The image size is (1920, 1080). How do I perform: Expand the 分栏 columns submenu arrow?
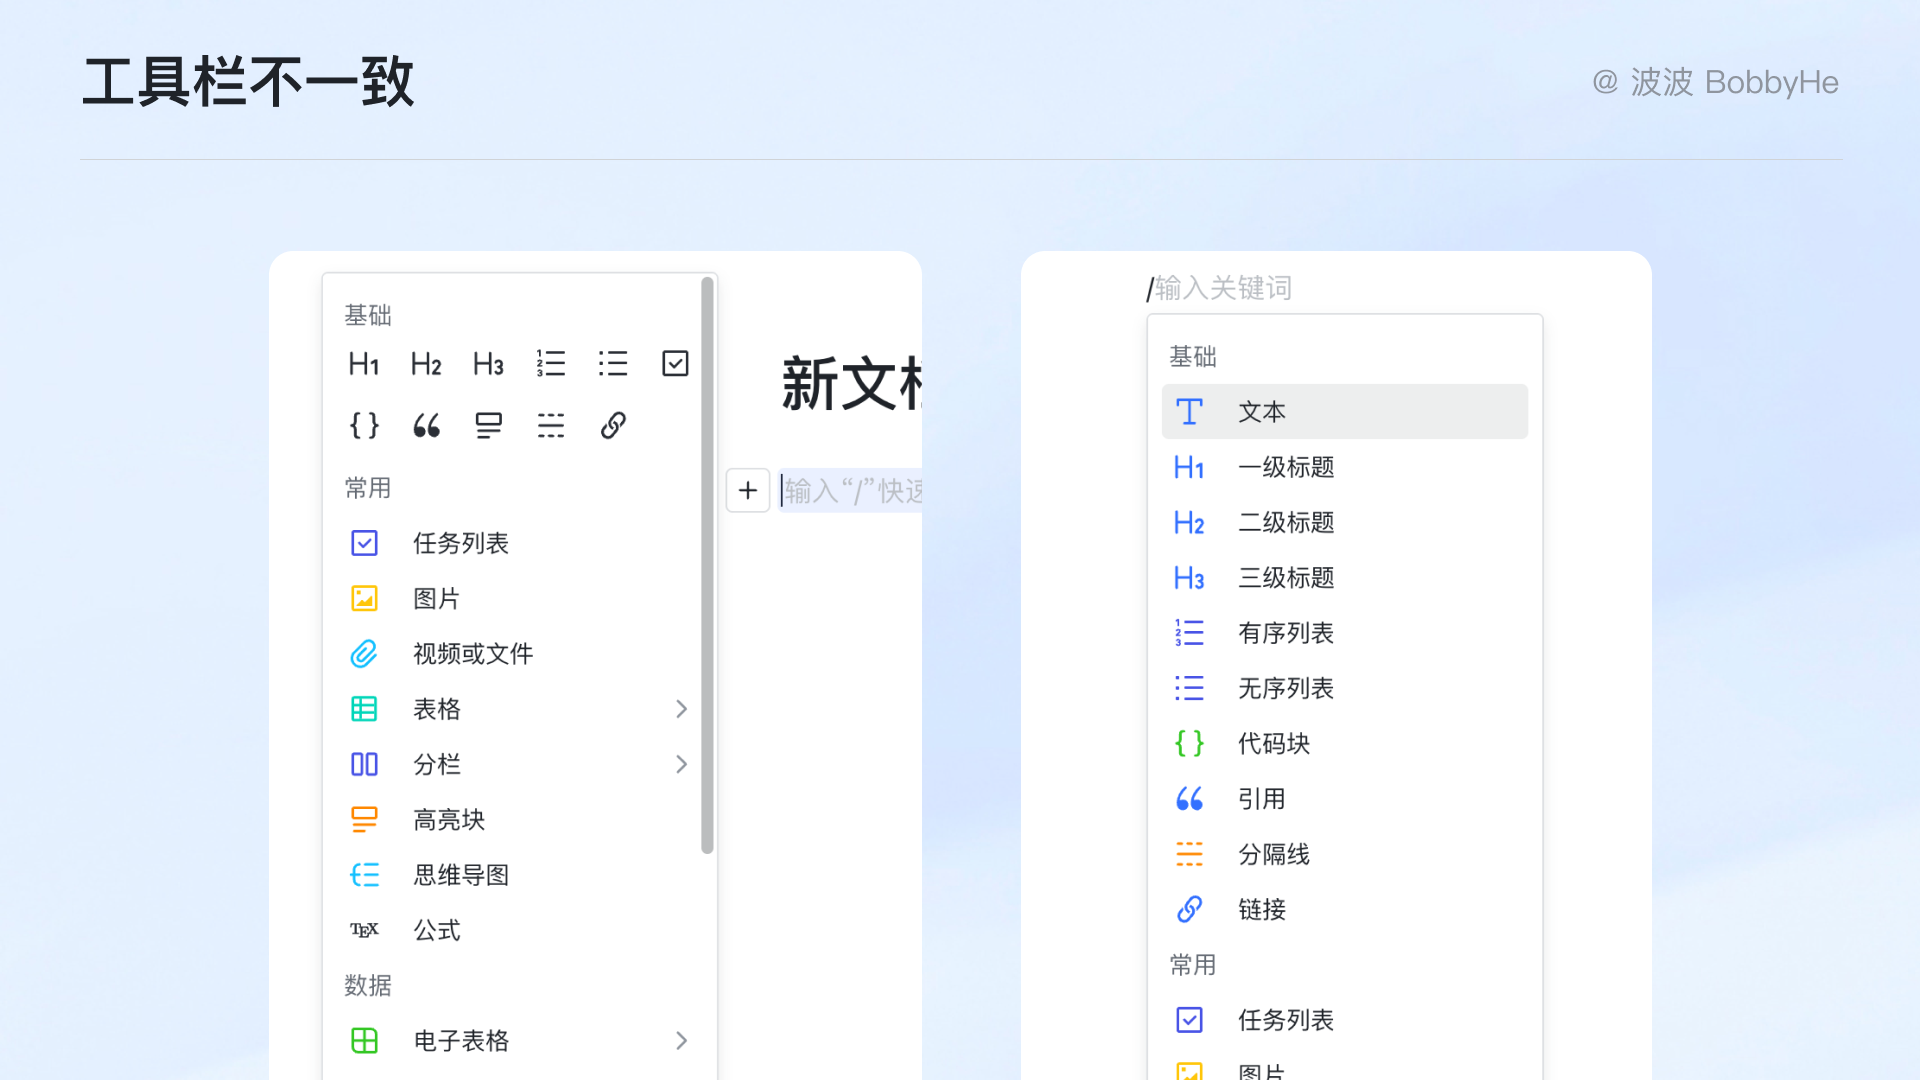681,765
